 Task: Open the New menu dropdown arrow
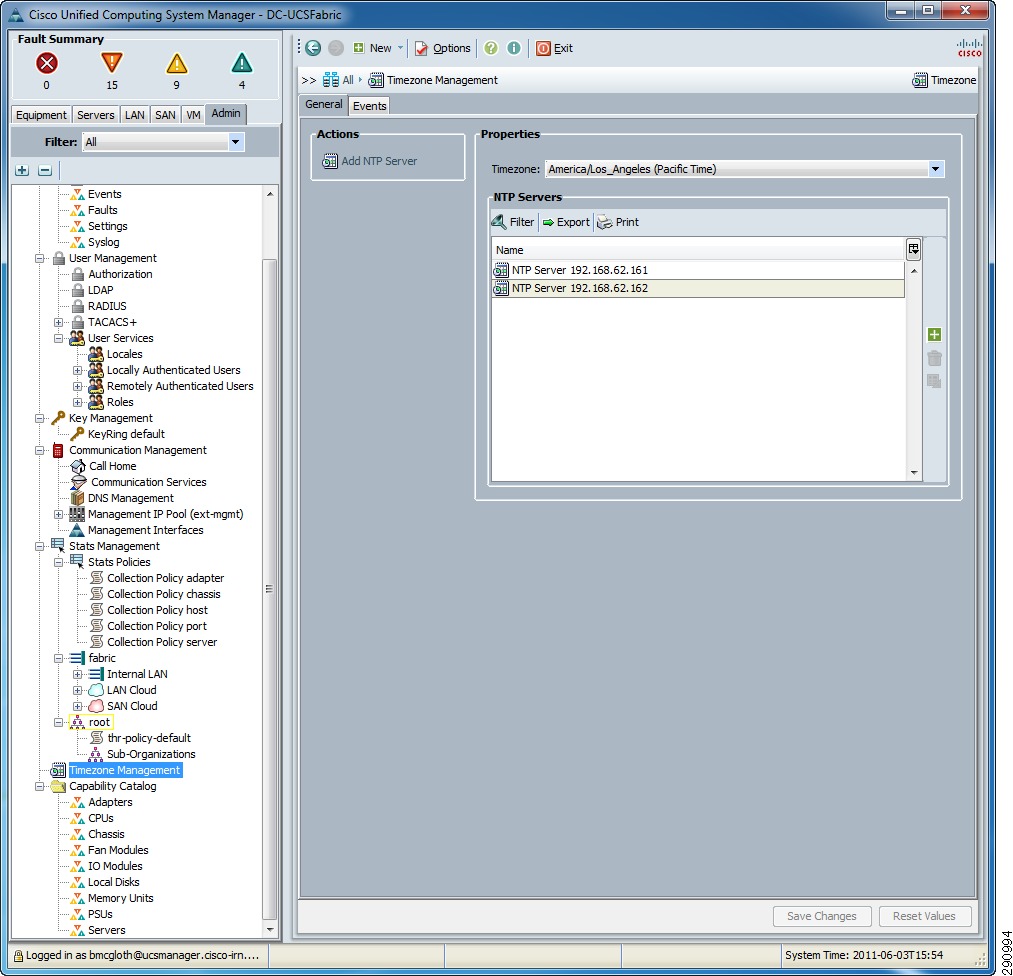pyautogui.click(x=400, y=48)
